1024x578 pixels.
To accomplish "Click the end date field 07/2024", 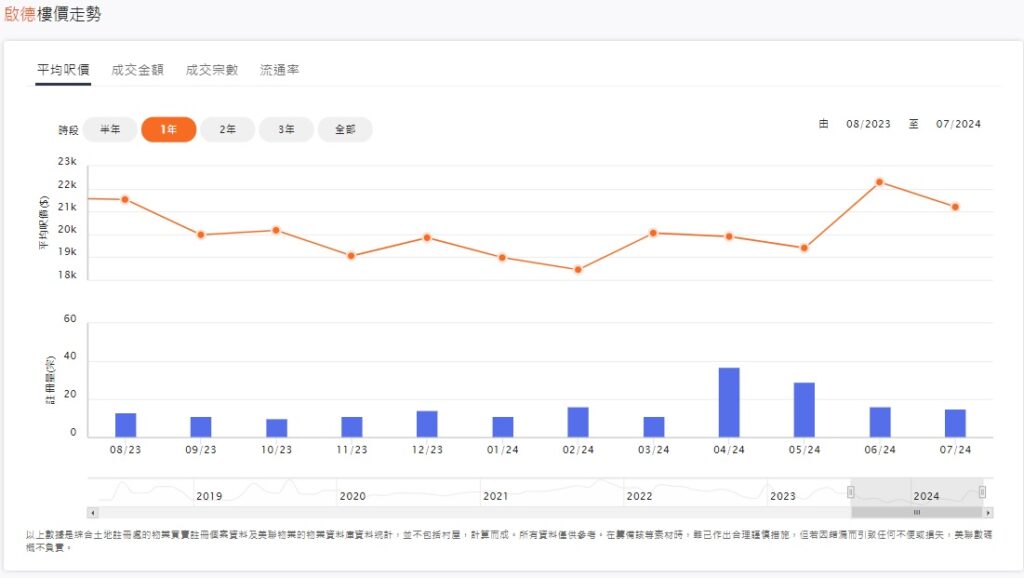I will pos(958,124).
